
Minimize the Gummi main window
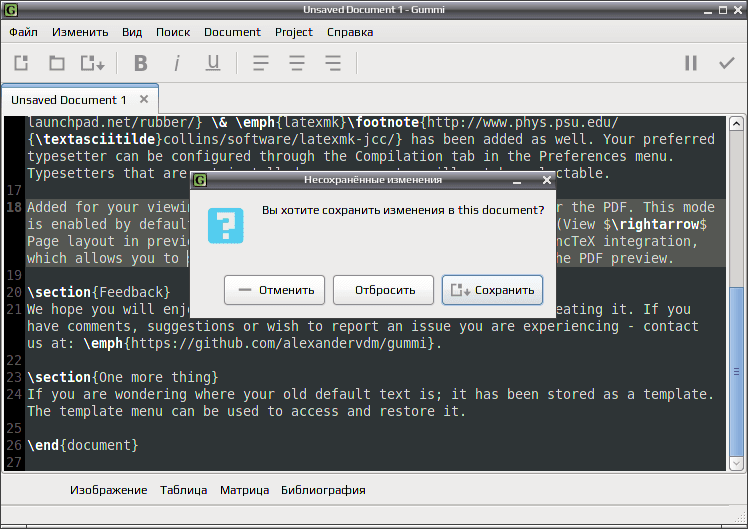(x=708, y=10)
